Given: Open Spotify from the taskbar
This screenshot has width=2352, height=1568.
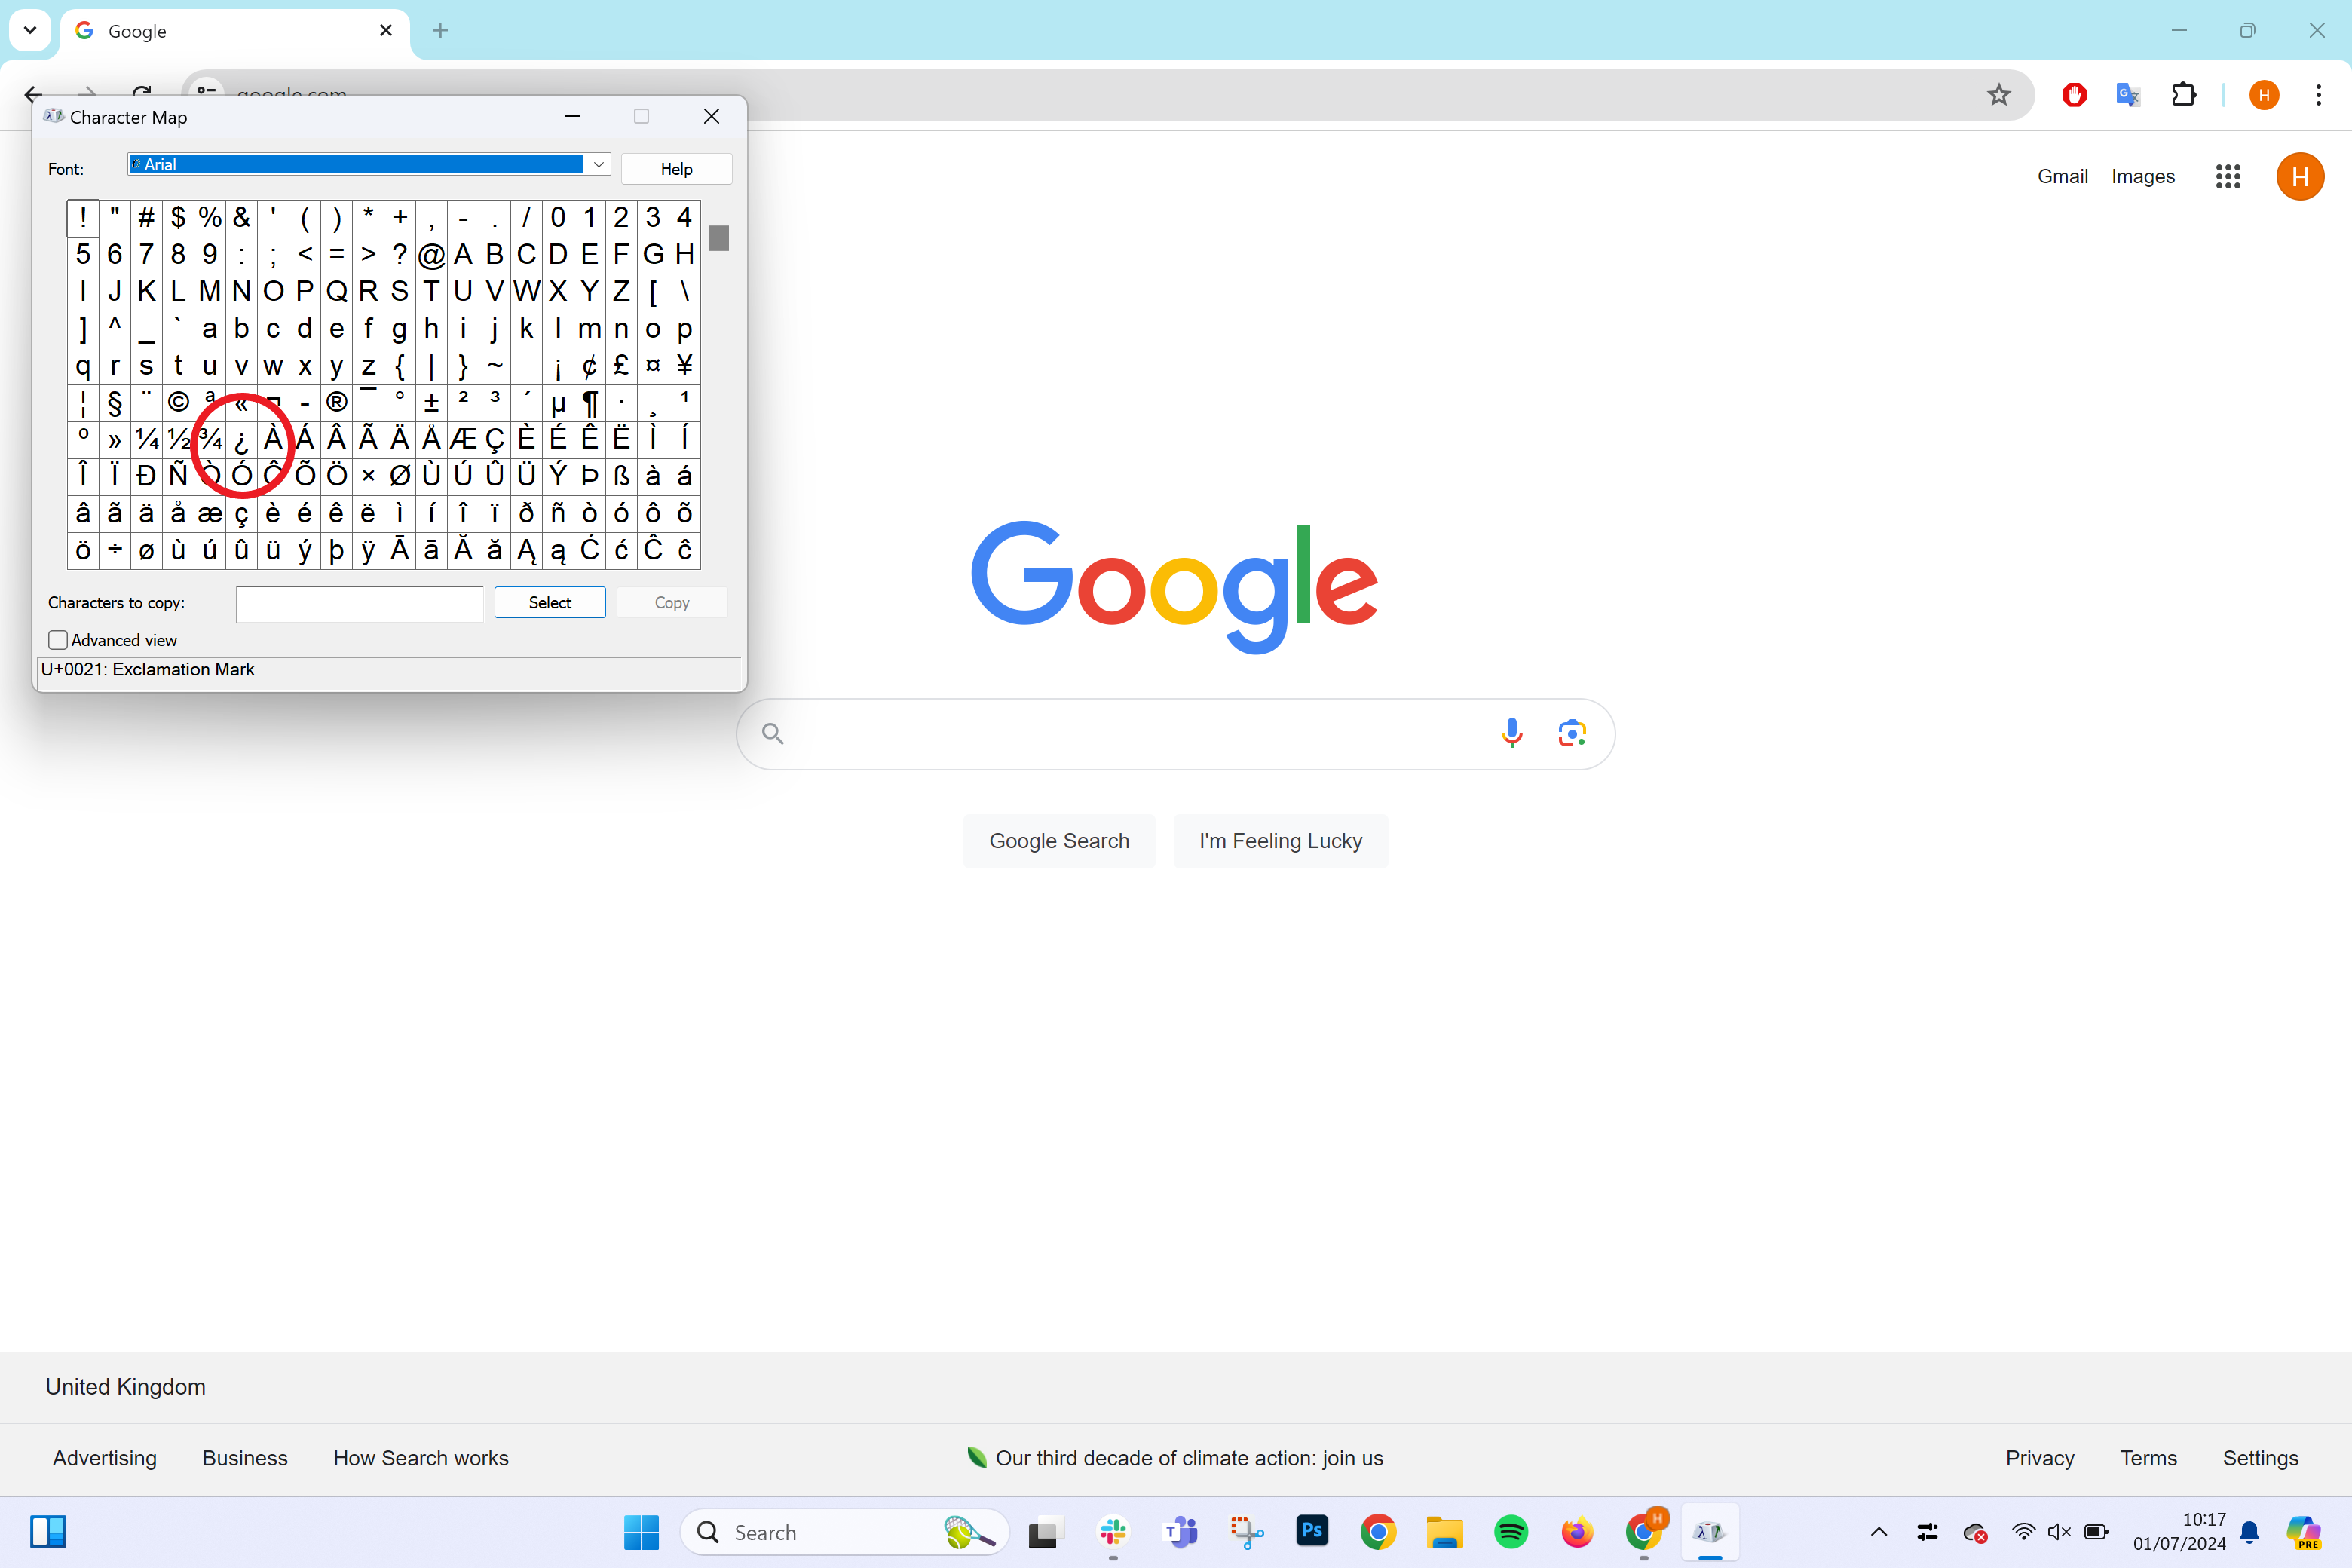Looking at the screenshot, I should coord(1511,1532).
